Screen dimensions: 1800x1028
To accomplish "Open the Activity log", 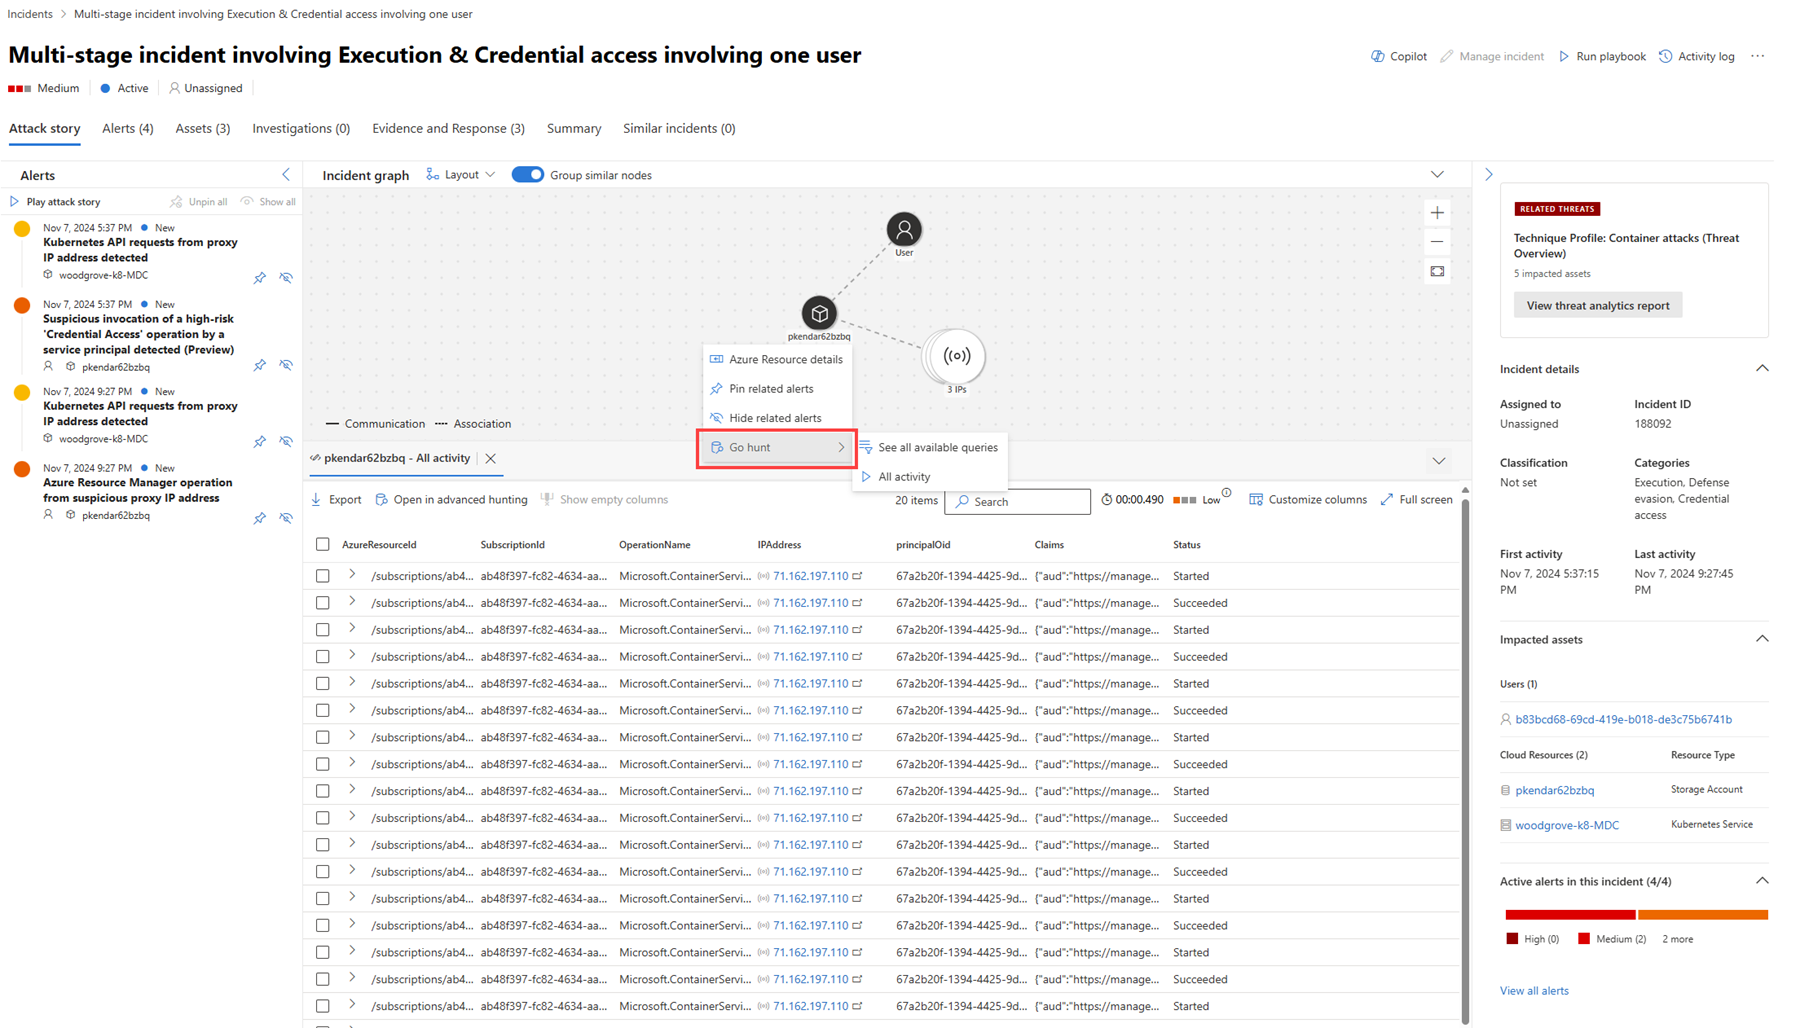I will (1697, 56).
